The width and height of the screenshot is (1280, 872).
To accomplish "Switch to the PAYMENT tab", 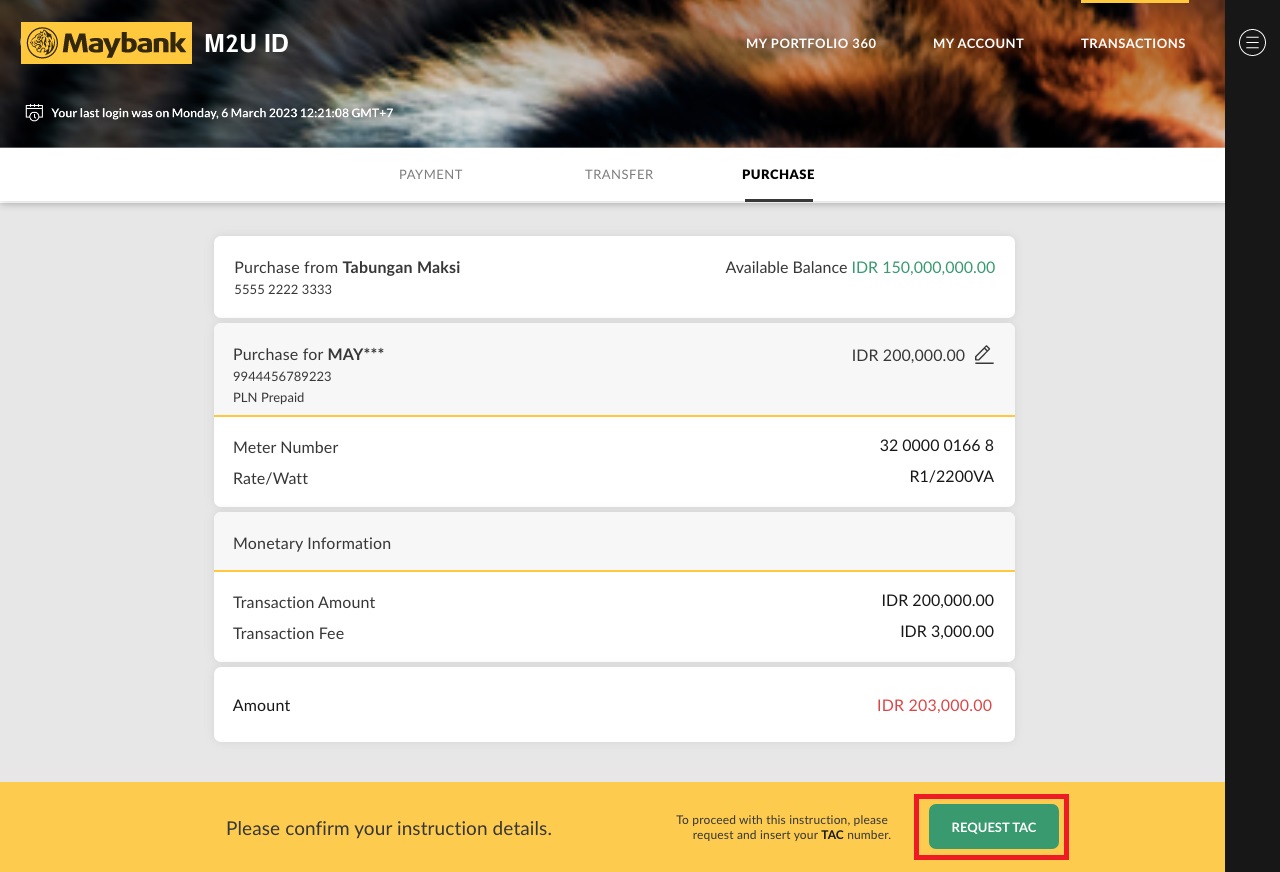I will 430,174.
